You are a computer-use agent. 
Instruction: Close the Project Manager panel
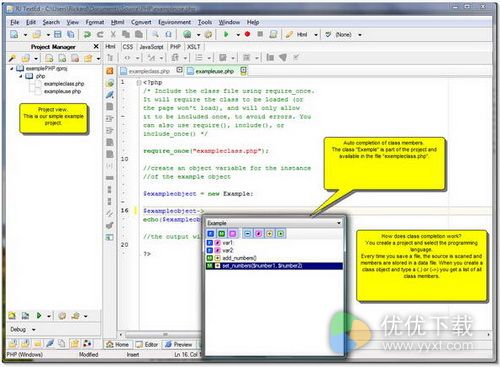[x=96, y=47]
